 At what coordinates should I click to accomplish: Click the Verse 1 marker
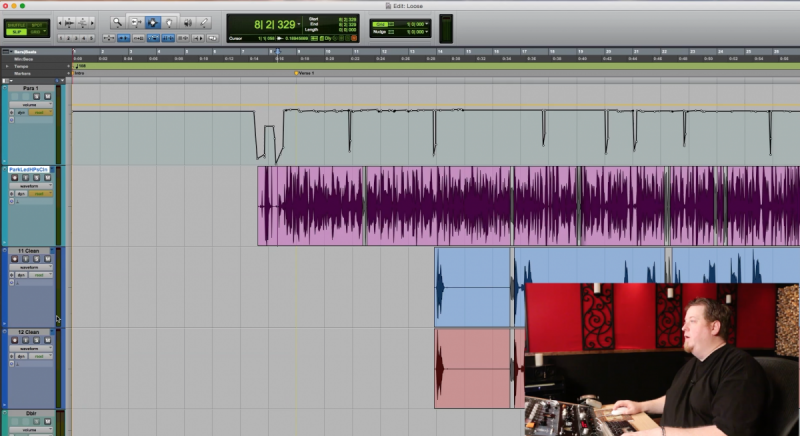(x=305, y=73)
